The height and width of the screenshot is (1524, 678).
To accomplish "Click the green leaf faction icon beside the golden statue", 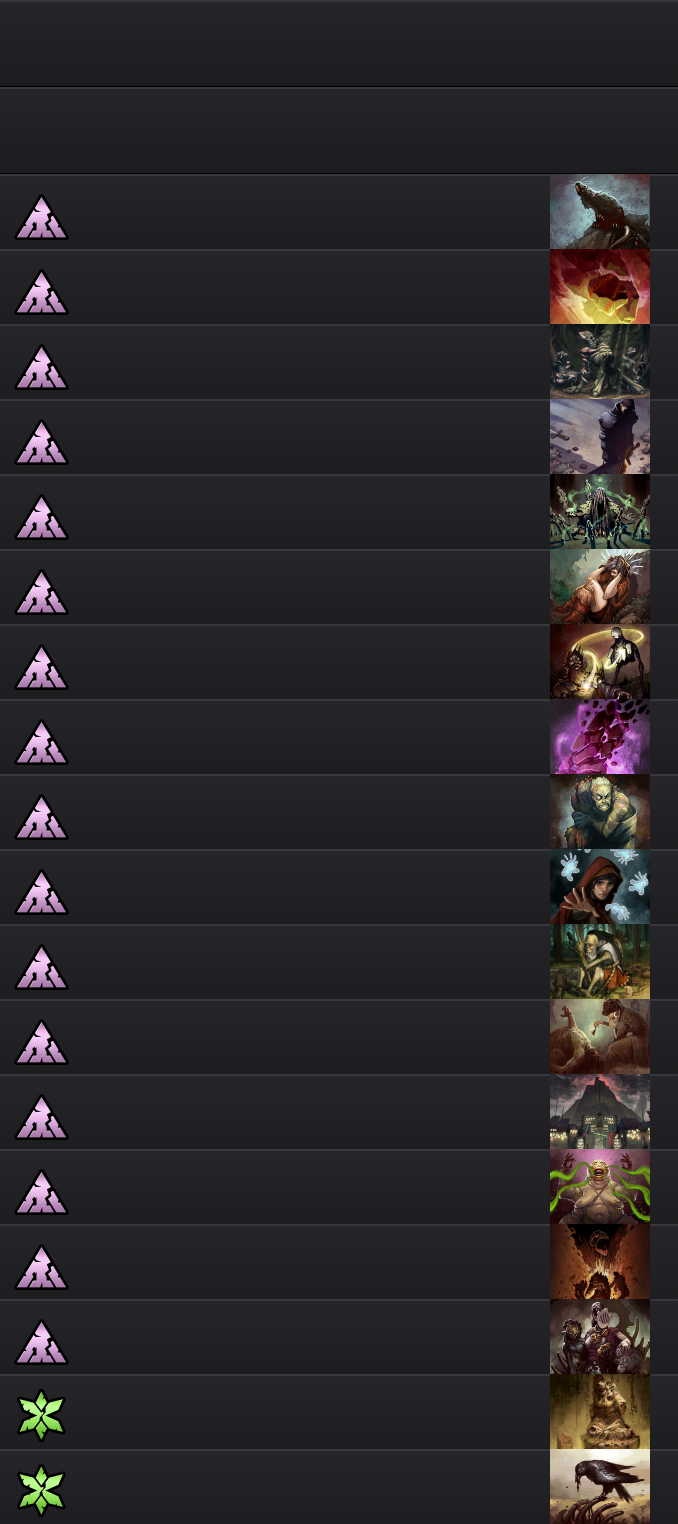I will coord(41,1416).
